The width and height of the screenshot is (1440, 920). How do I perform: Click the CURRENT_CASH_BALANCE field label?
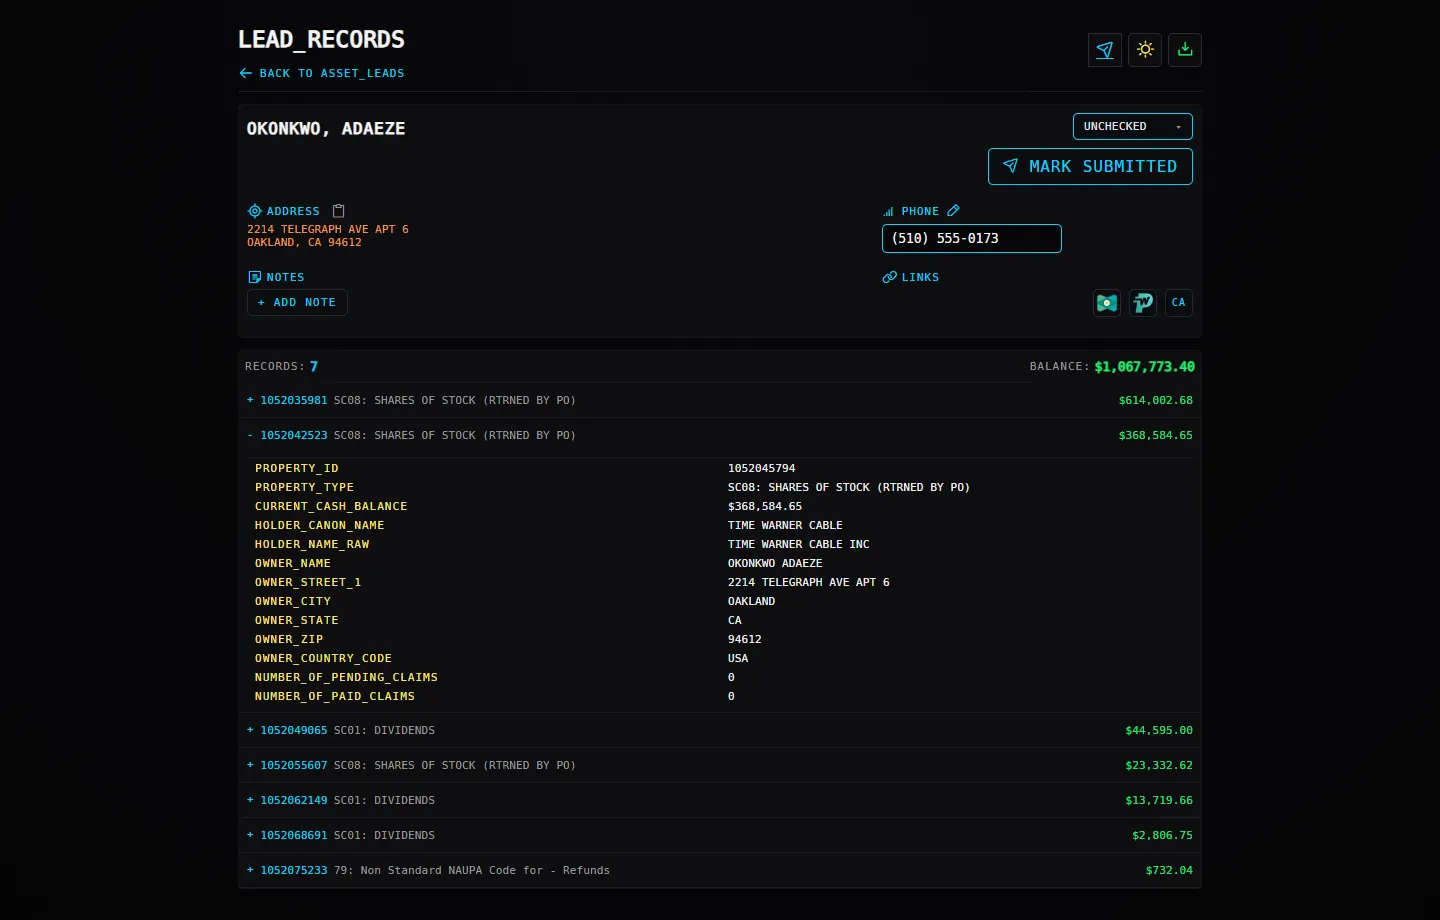pos(331,506)
